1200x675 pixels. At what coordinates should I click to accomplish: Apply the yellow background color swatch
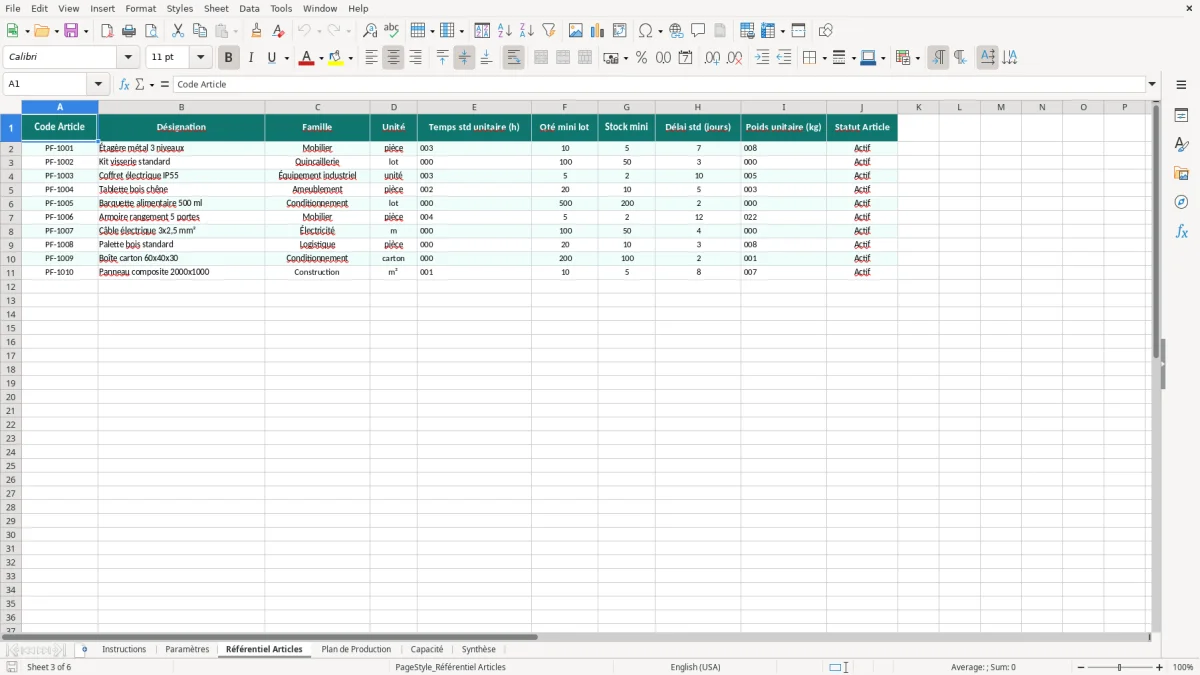tap(336, 58)
